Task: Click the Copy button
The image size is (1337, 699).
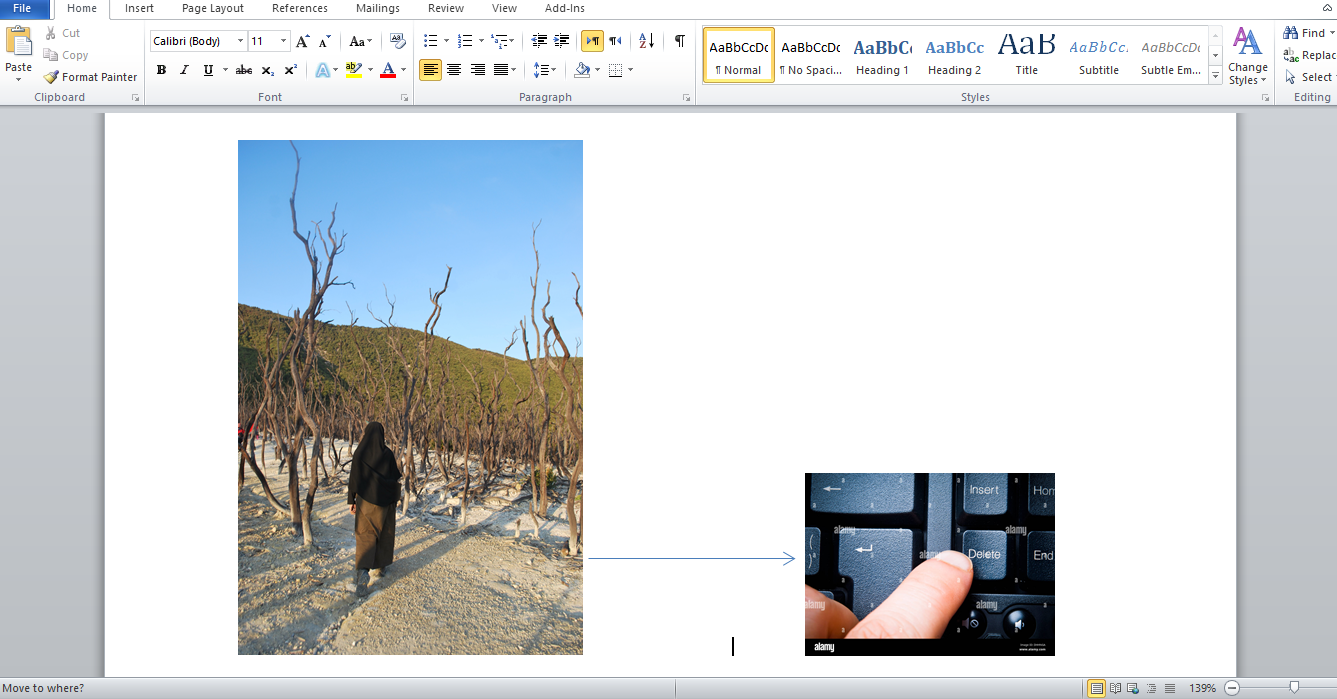Action: coord(66,55)
